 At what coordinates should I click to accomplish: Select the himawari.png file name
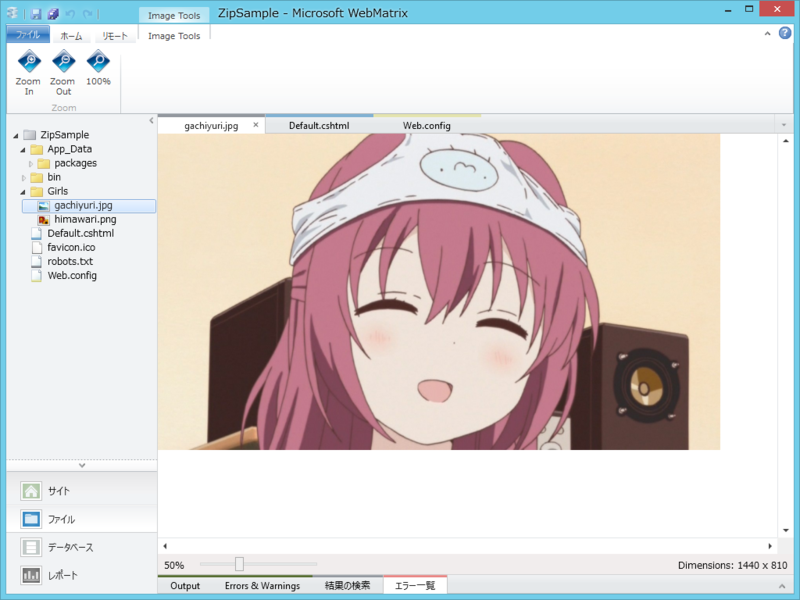[85, 219]
